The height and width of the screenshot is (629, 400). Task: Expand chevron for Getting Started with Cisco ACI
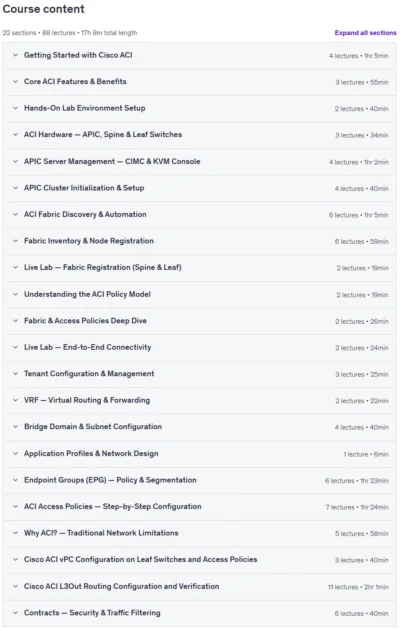tap(15, 55)
